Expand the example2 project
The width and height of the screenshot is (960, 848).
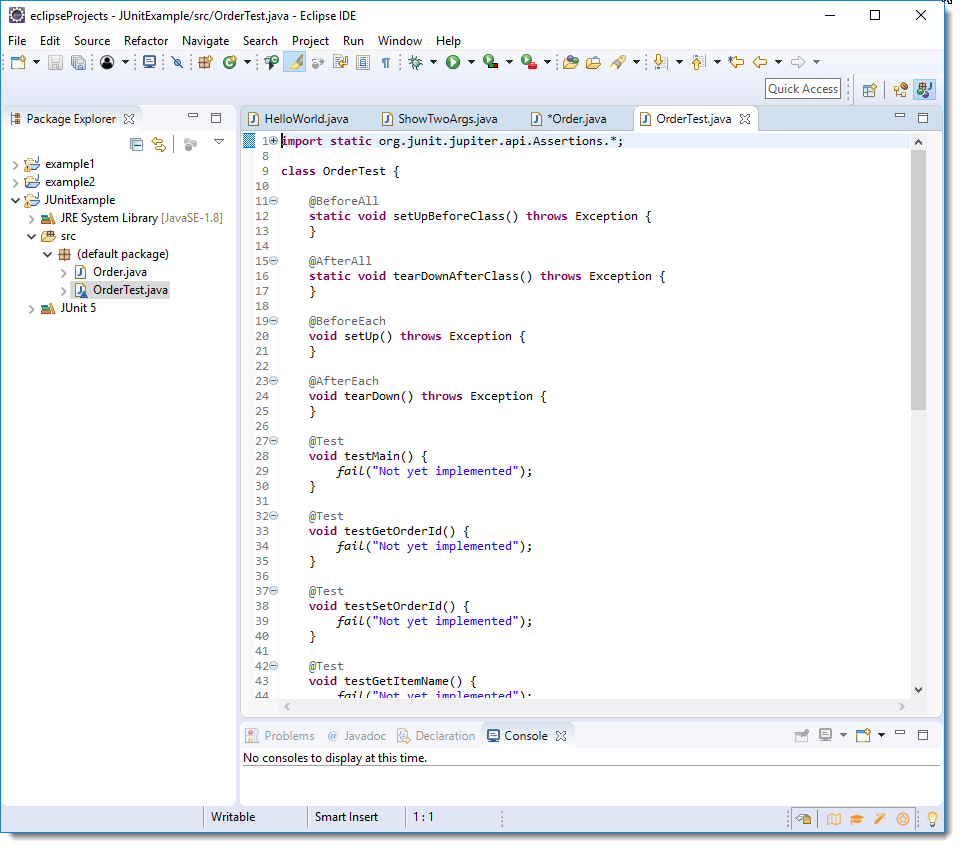[15, 182]
